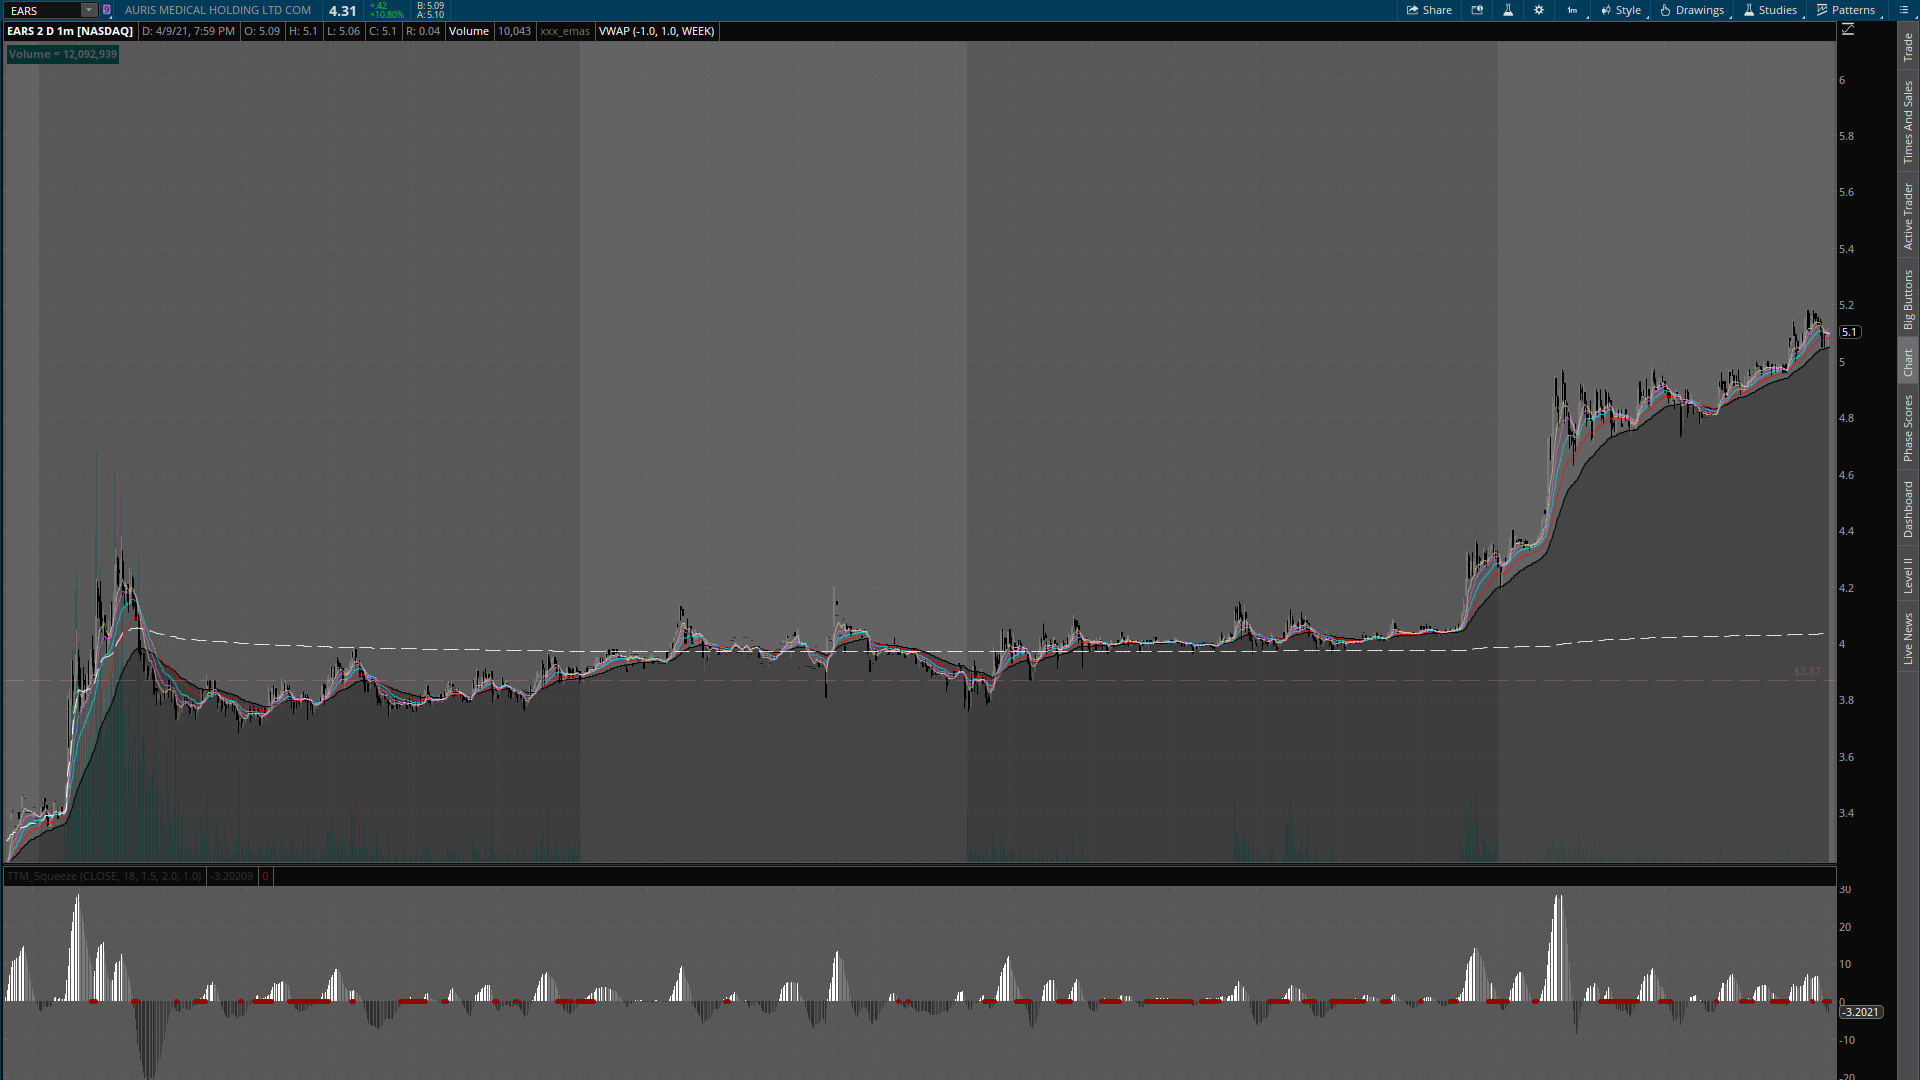The height and width of the screenshot is (1080, 1920).
Task: Open chart settings gear icon
Action: tap(1539, 10)
